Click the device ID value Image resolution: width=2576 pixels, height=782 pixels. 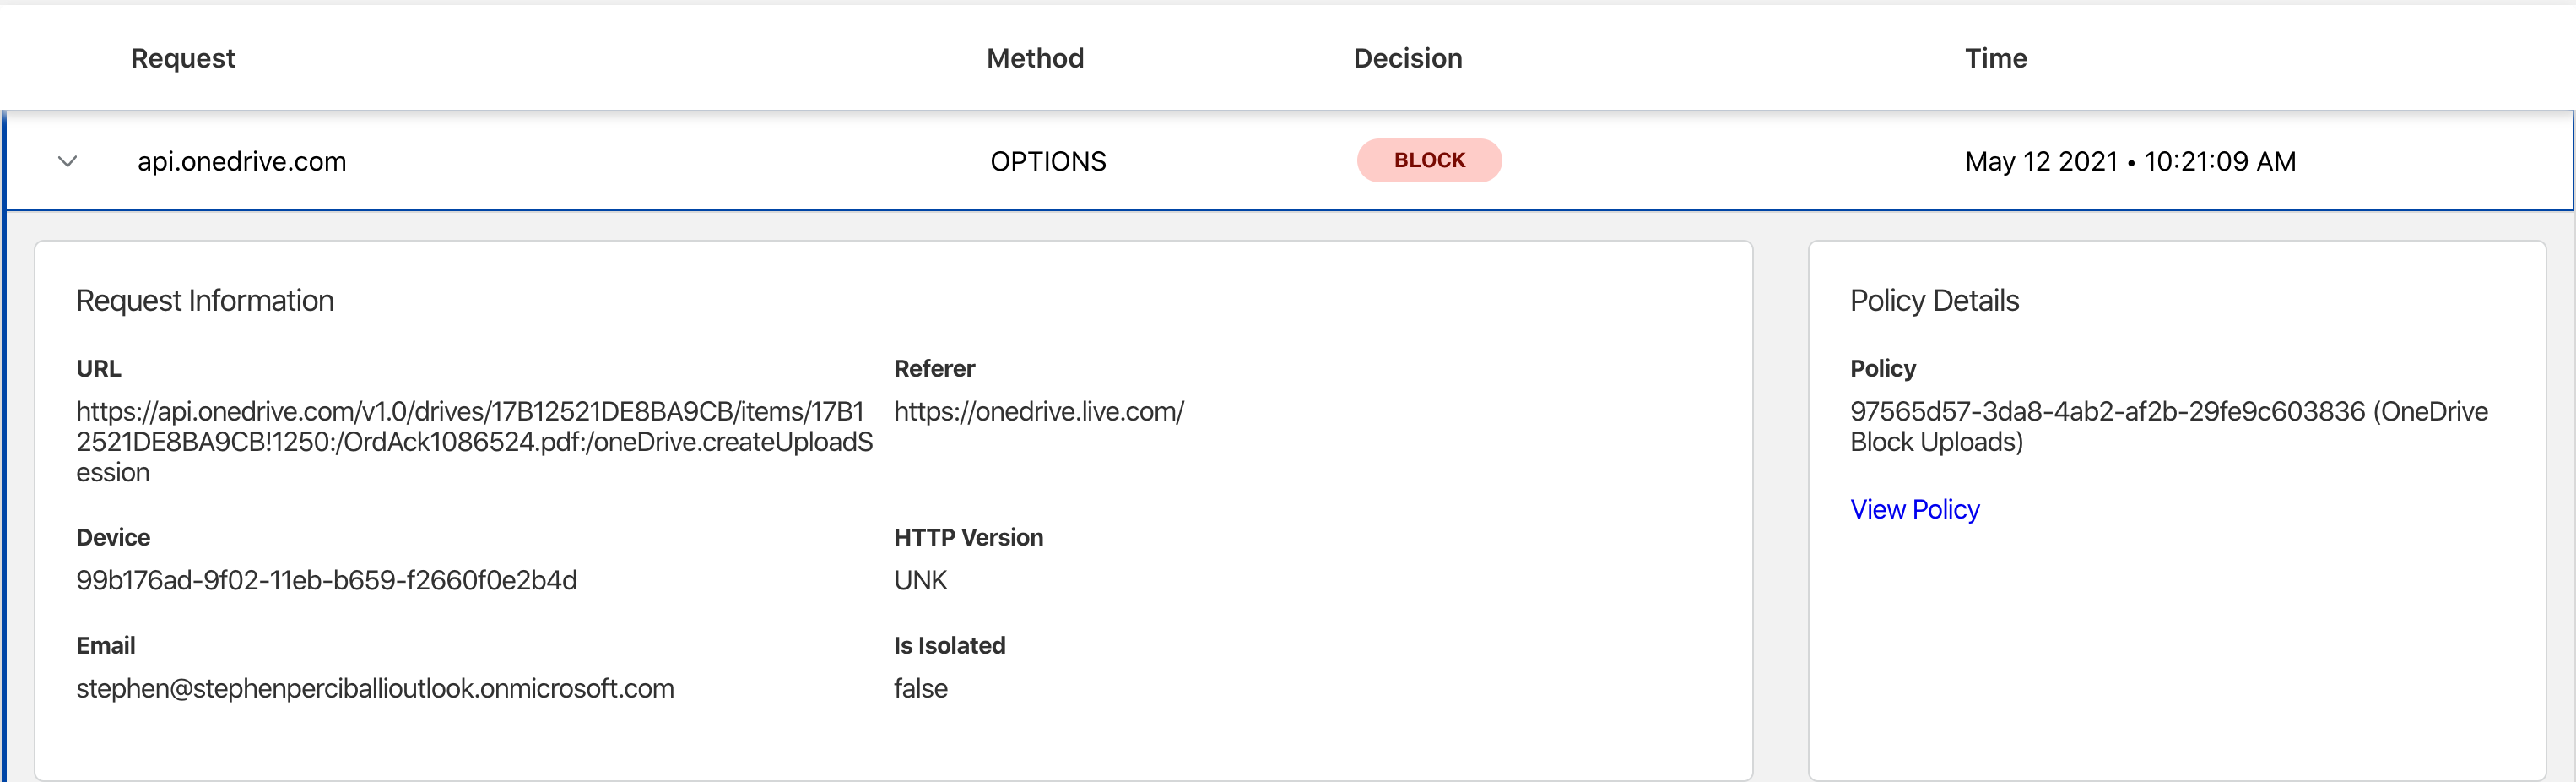[x=326, y=580]
